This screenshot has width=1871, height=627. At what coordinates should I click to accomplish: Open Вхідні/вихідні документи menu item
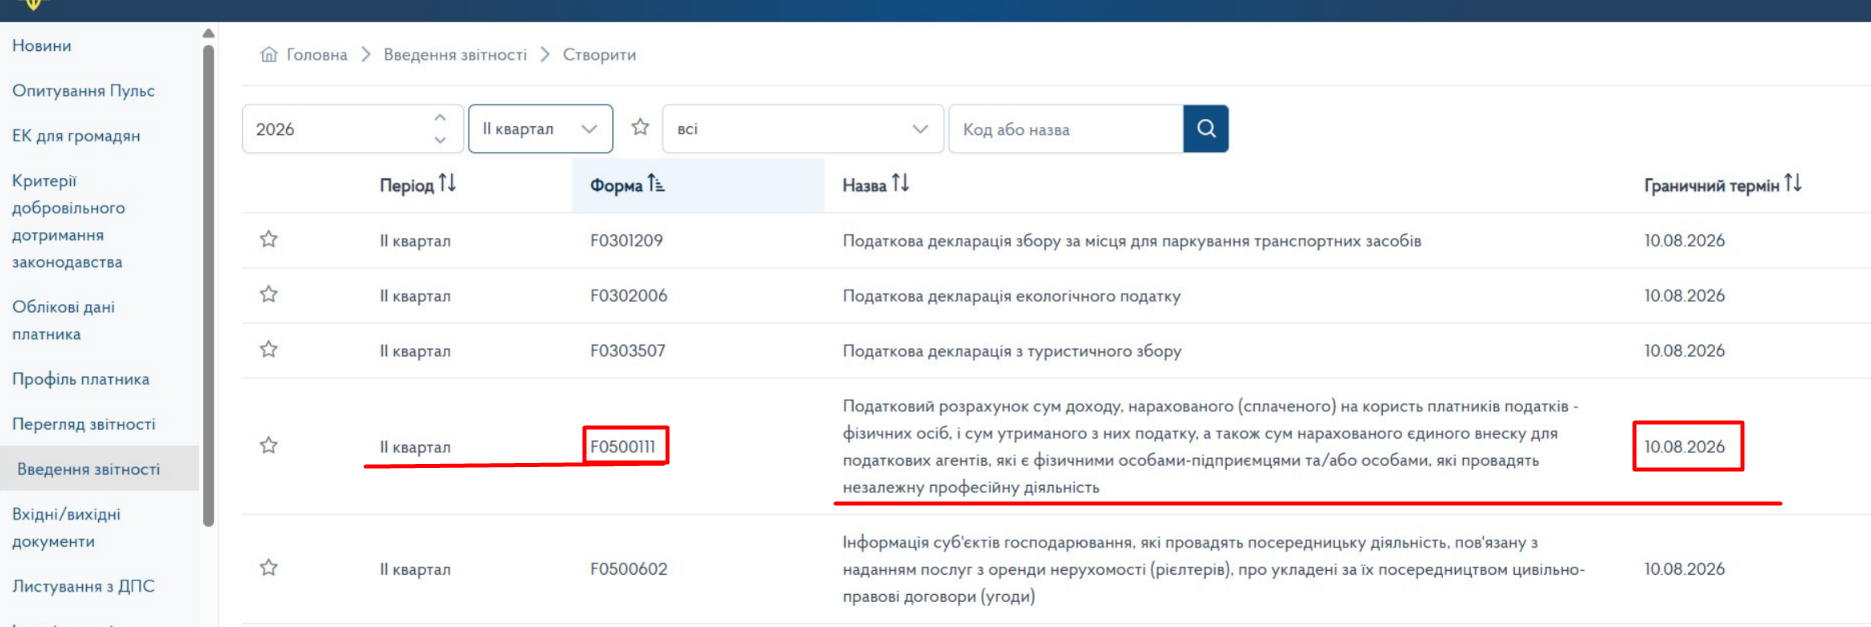click(x=66, y=527)
